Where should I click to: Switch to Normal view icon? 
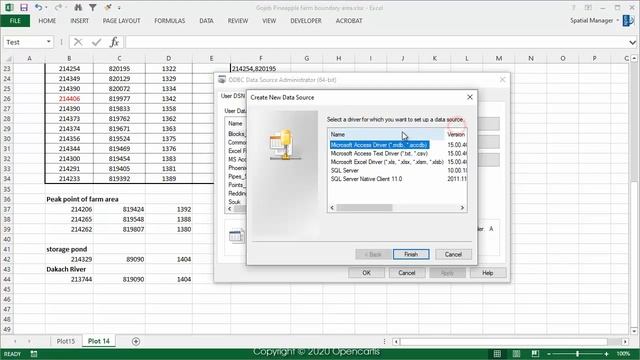(497, 354)
